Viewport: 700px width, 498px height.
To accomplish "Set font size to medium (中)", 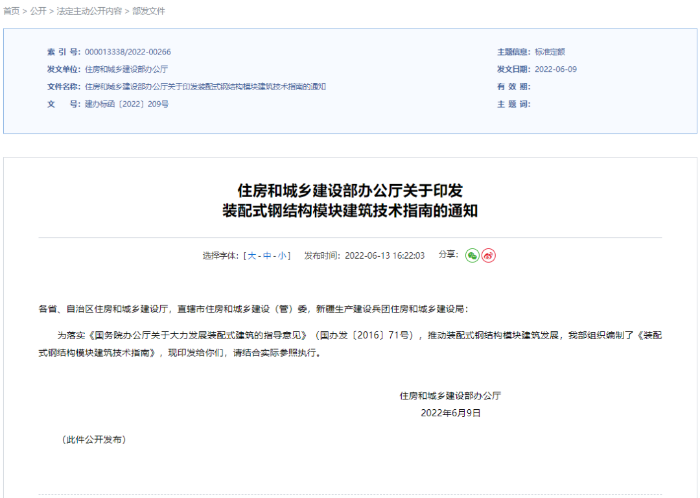I will click(x=267, y=256).
